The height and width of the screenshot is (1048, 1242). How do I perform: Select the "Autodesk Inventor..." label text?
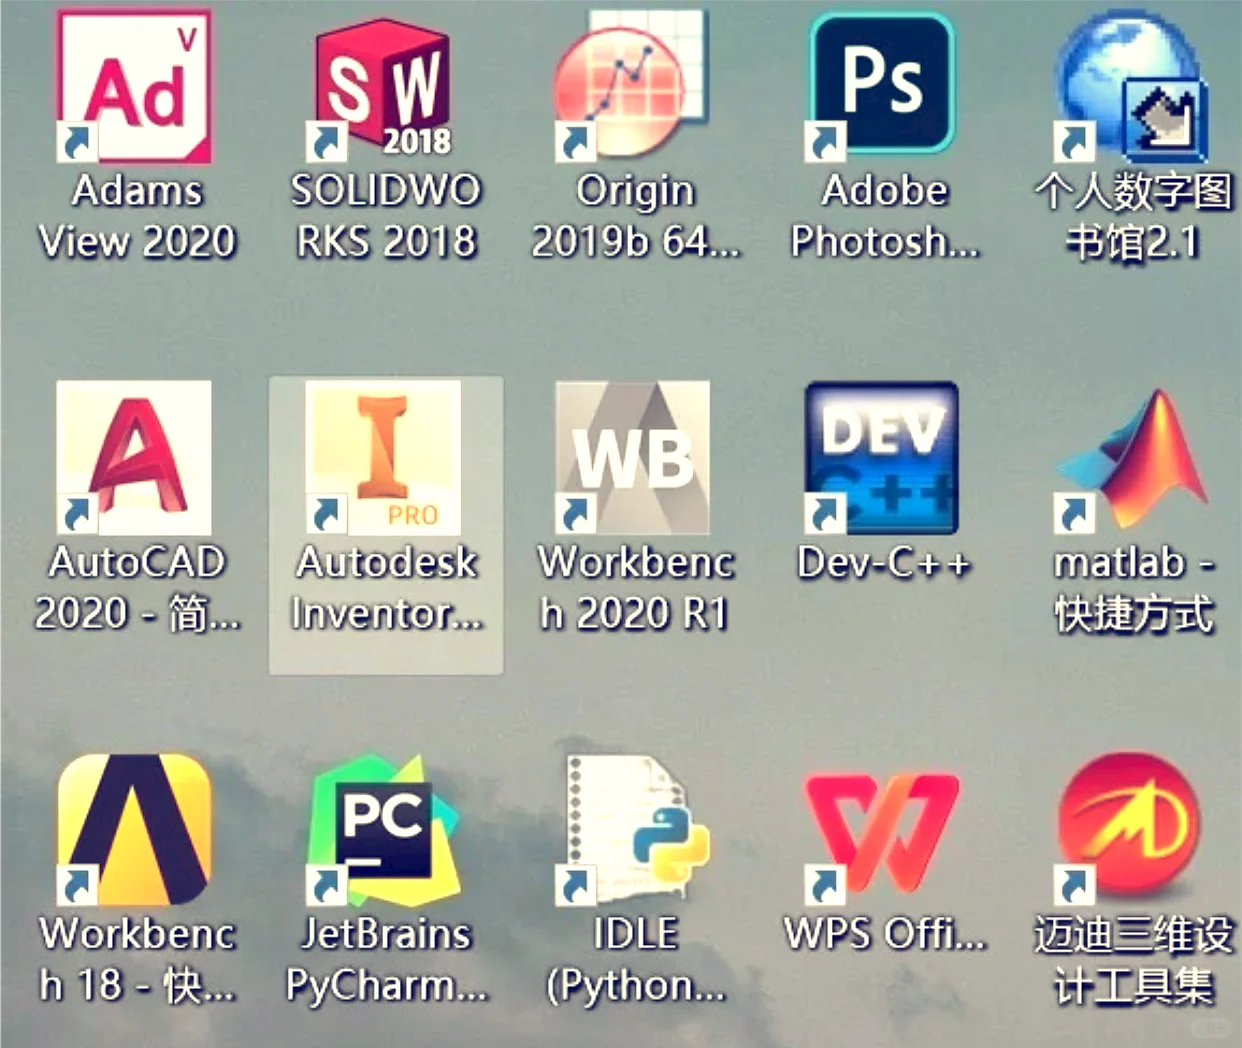point(387,588)
